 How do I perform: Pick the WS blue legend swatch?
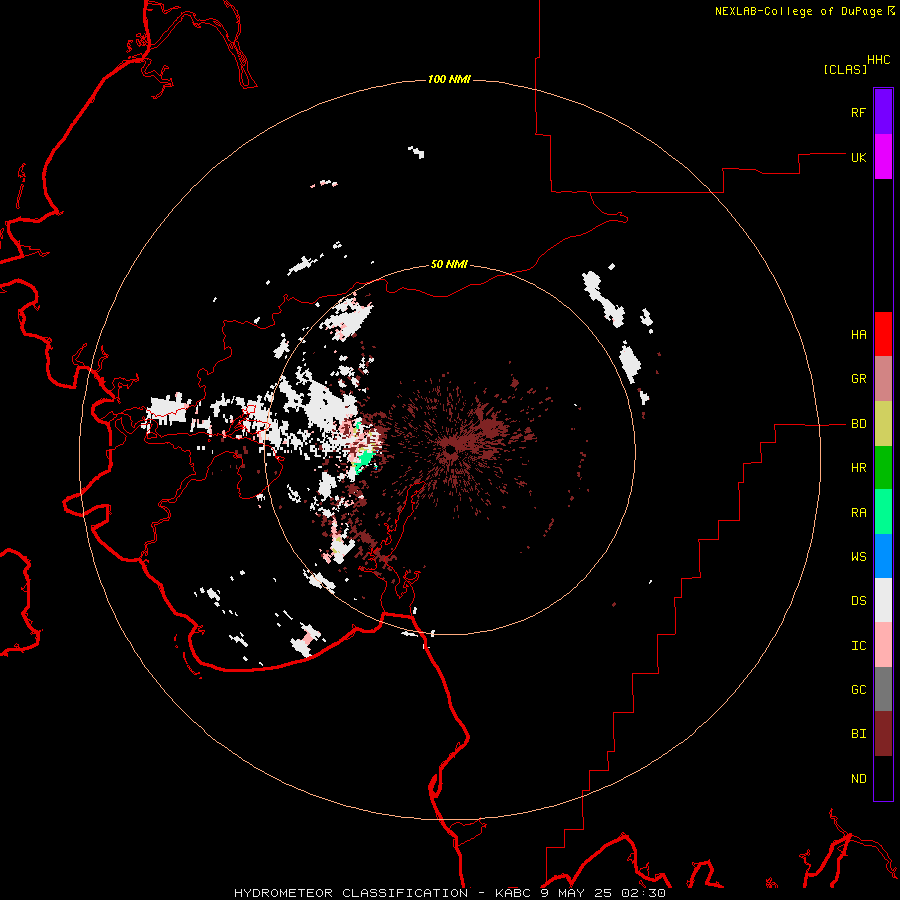coord(883,556)
